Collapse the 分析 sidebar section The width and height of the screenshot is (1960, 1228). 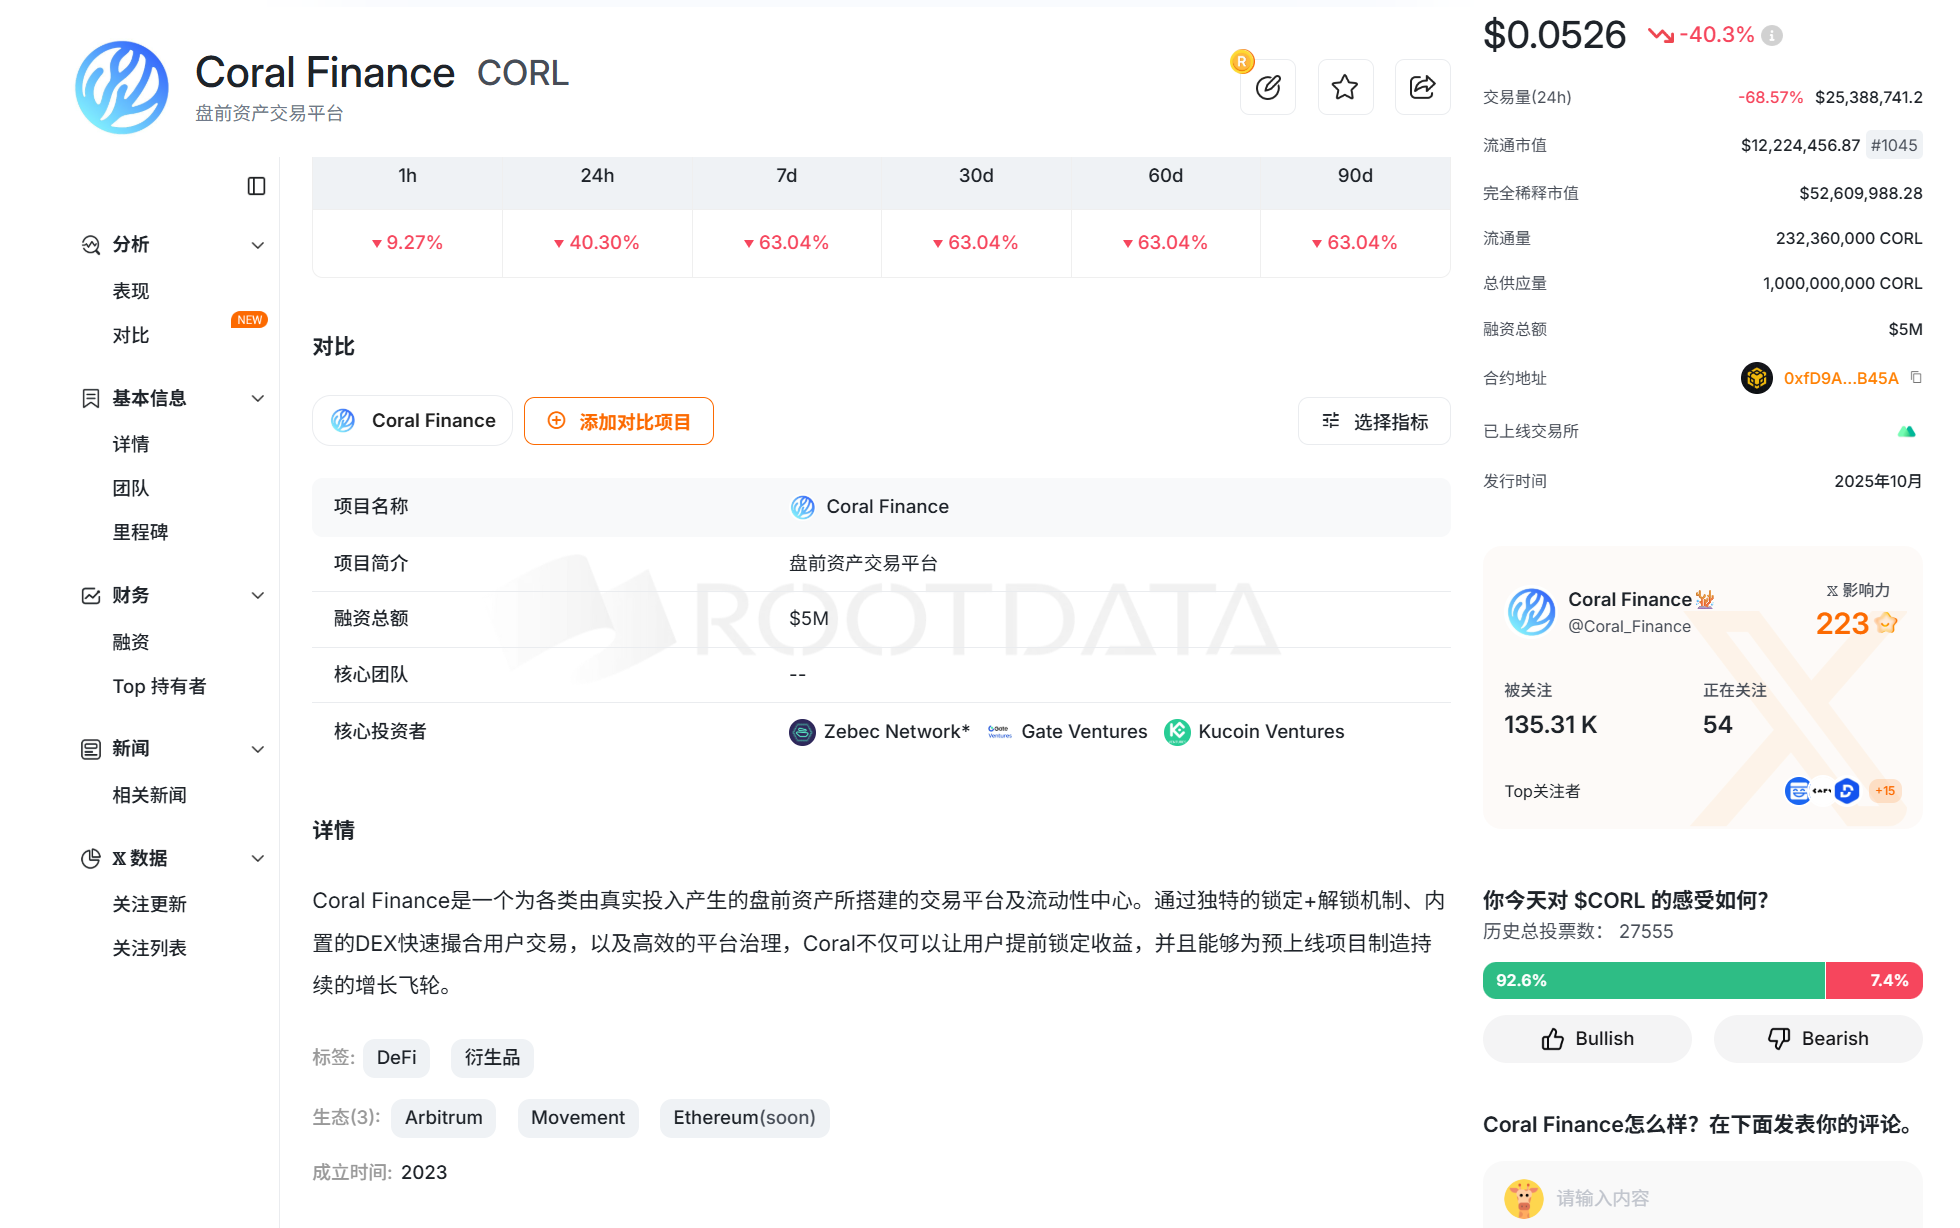coord(257,245)
